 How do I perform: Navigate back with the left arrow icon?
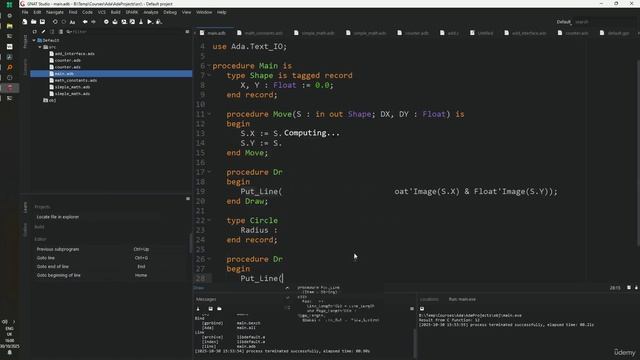[85, 22]
